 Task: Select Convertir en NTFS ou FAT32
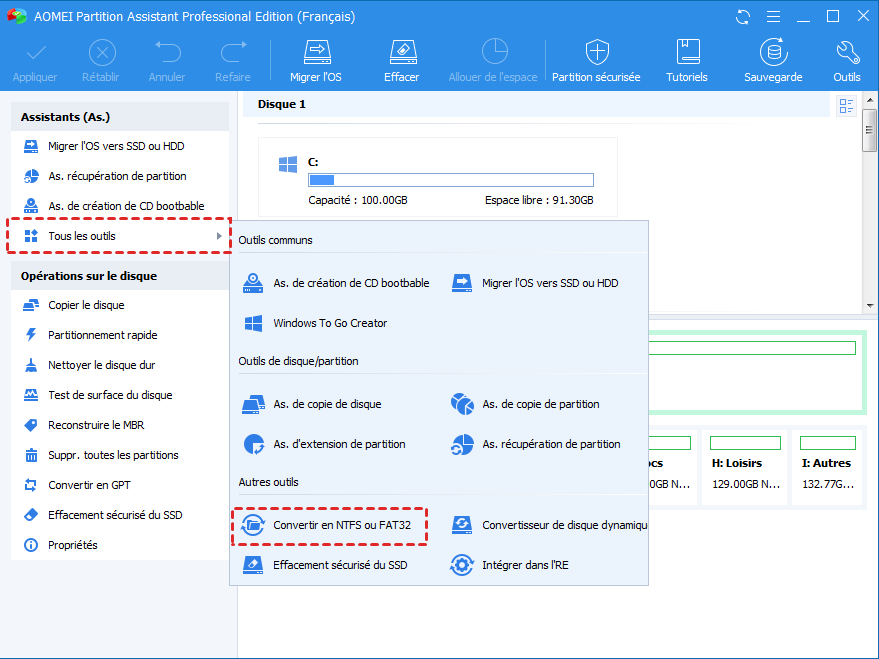[330, 526]
